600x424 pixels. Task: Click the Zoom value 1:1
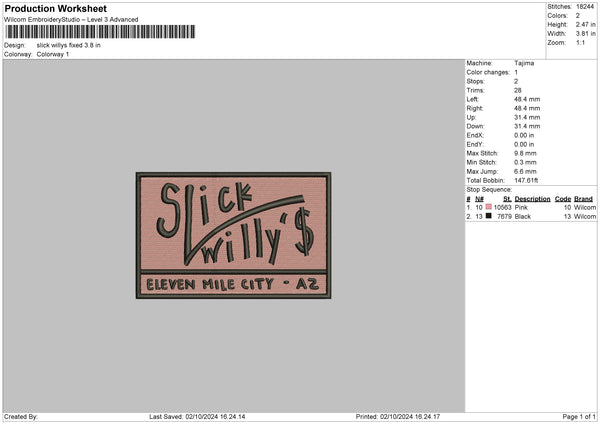point(580,42)
